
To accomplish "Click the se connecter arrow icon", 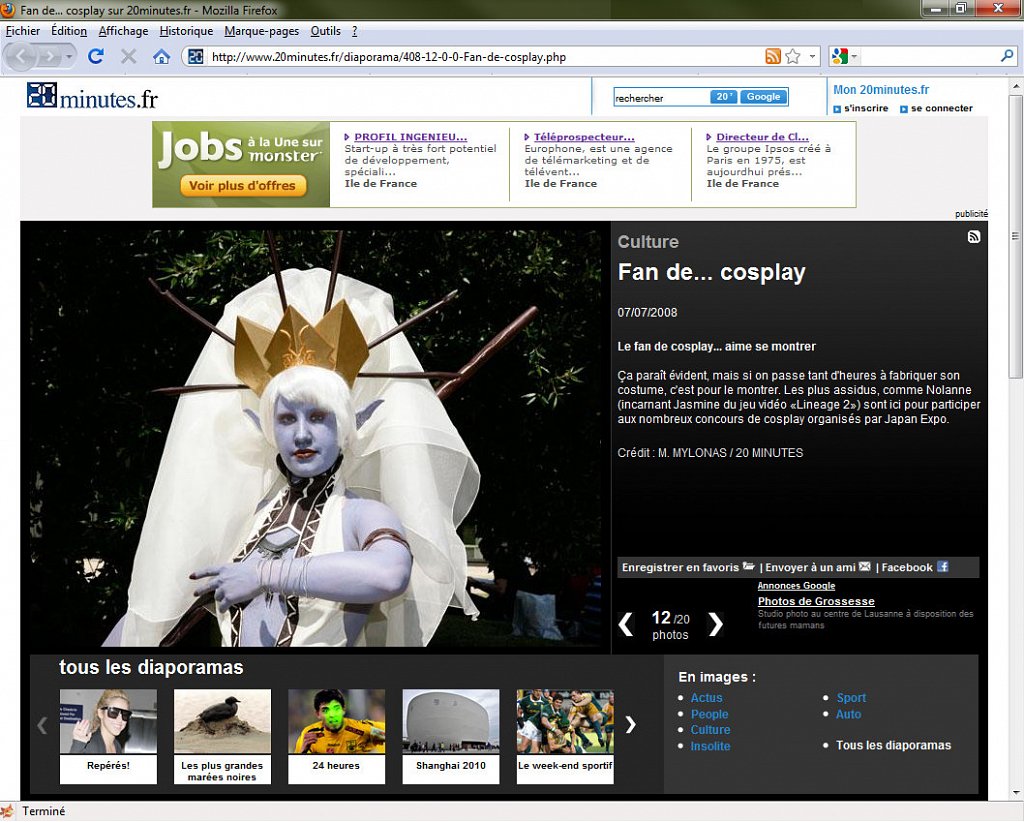I will point(904,109).
